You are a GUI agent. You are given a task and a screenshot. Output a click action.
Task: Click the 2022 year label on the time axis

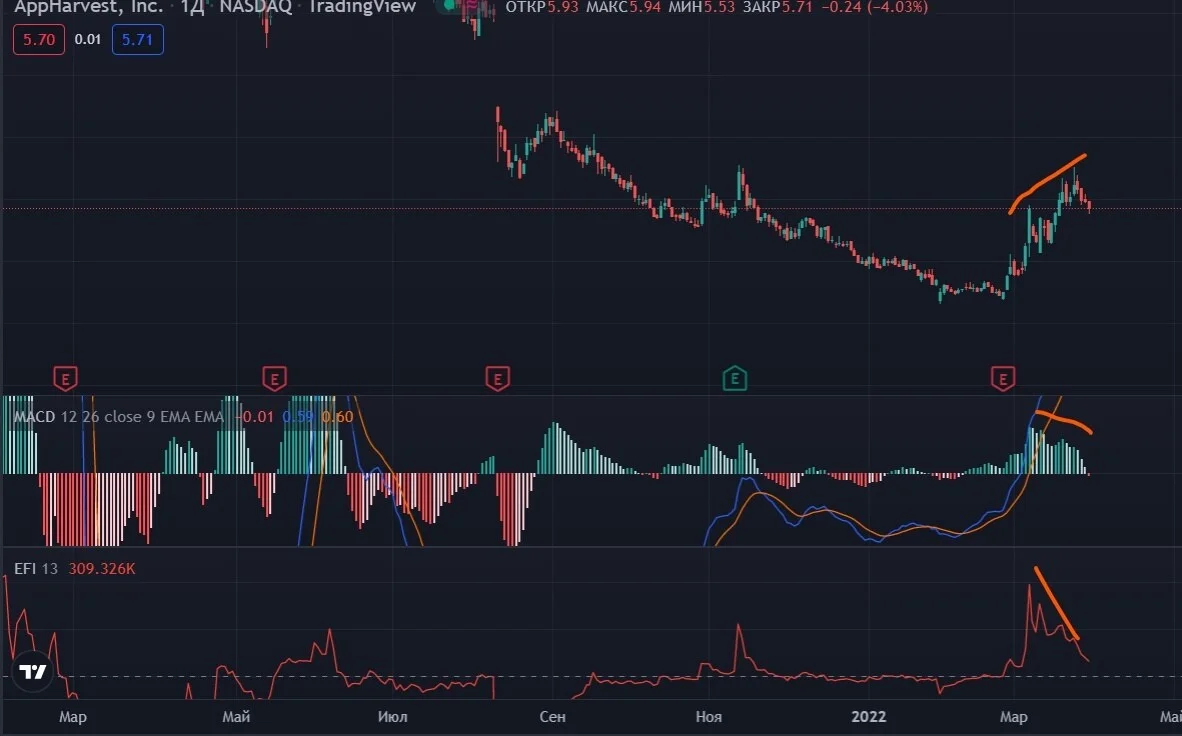(x=868, y=716)
